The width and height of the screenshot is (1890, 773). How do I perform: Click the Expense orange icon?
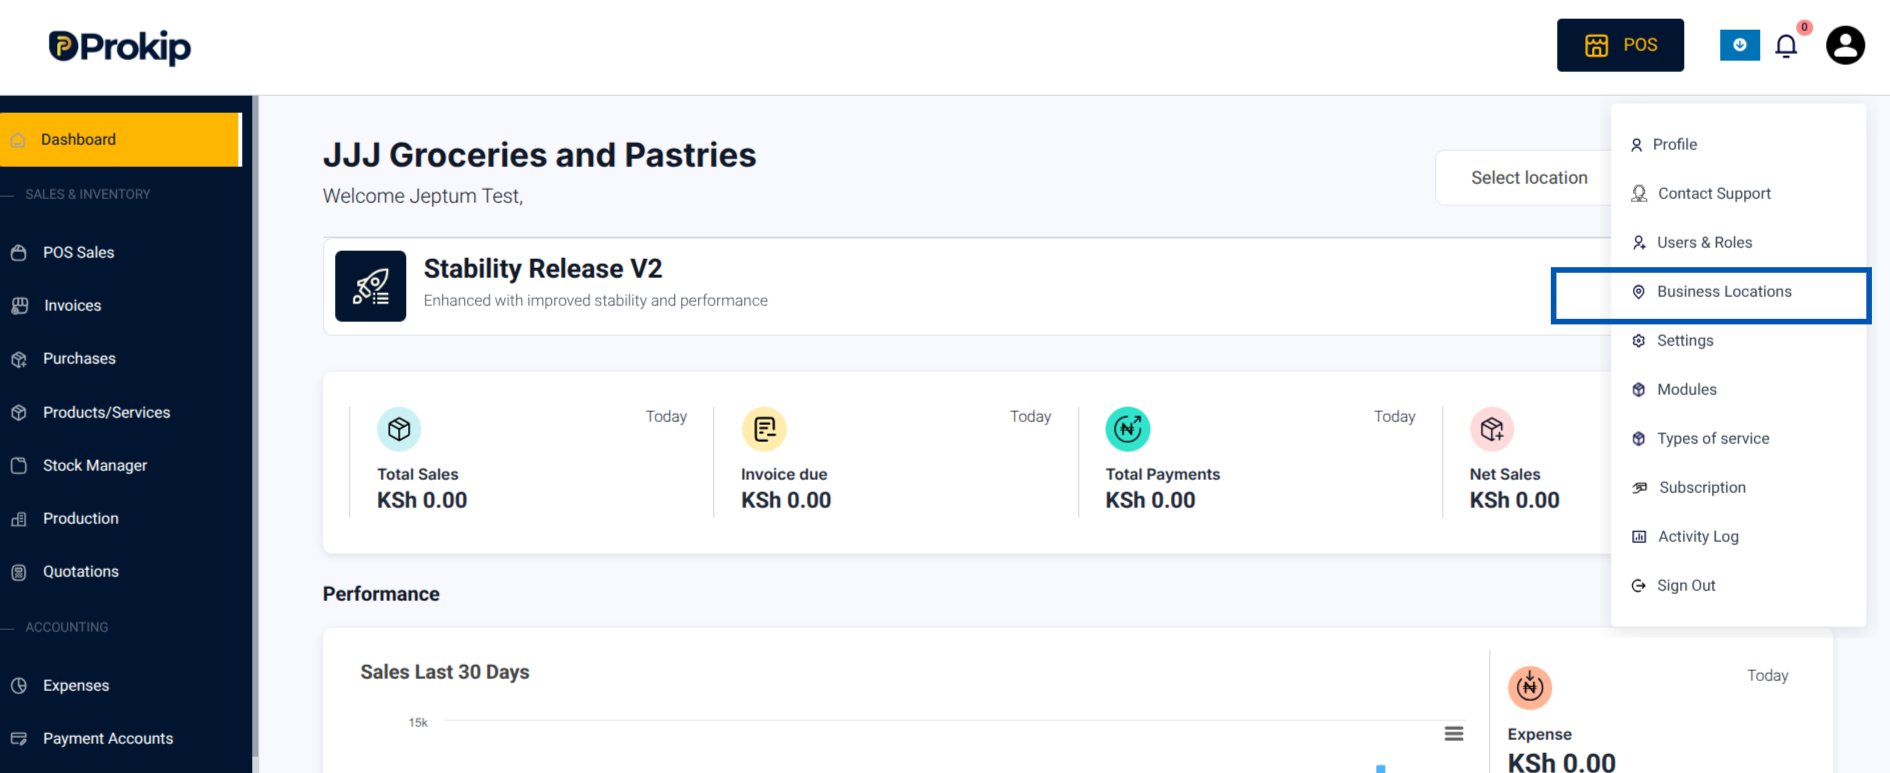[1529, 687]
